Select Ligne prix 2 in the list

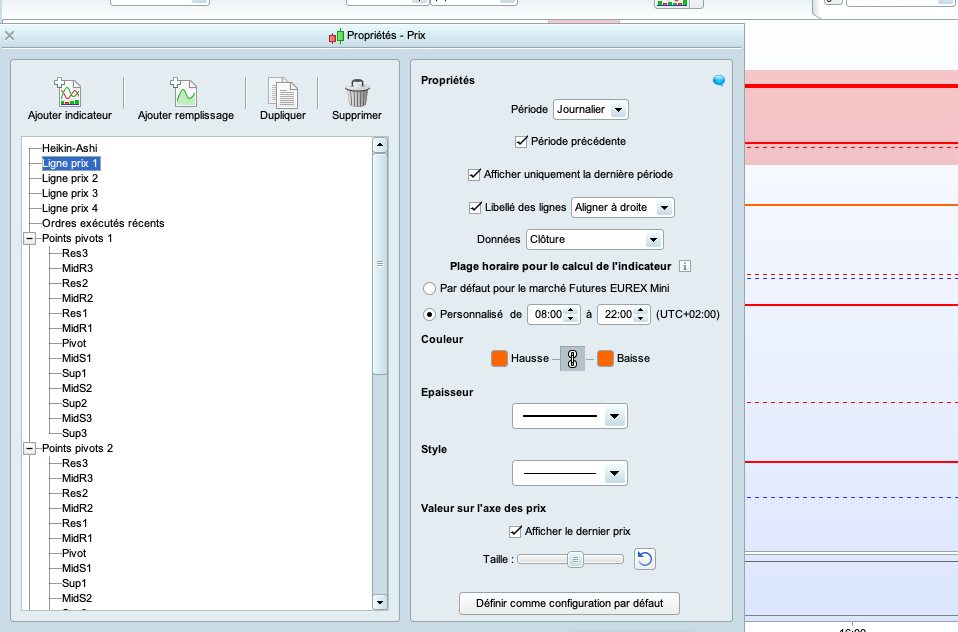point(70,178)
